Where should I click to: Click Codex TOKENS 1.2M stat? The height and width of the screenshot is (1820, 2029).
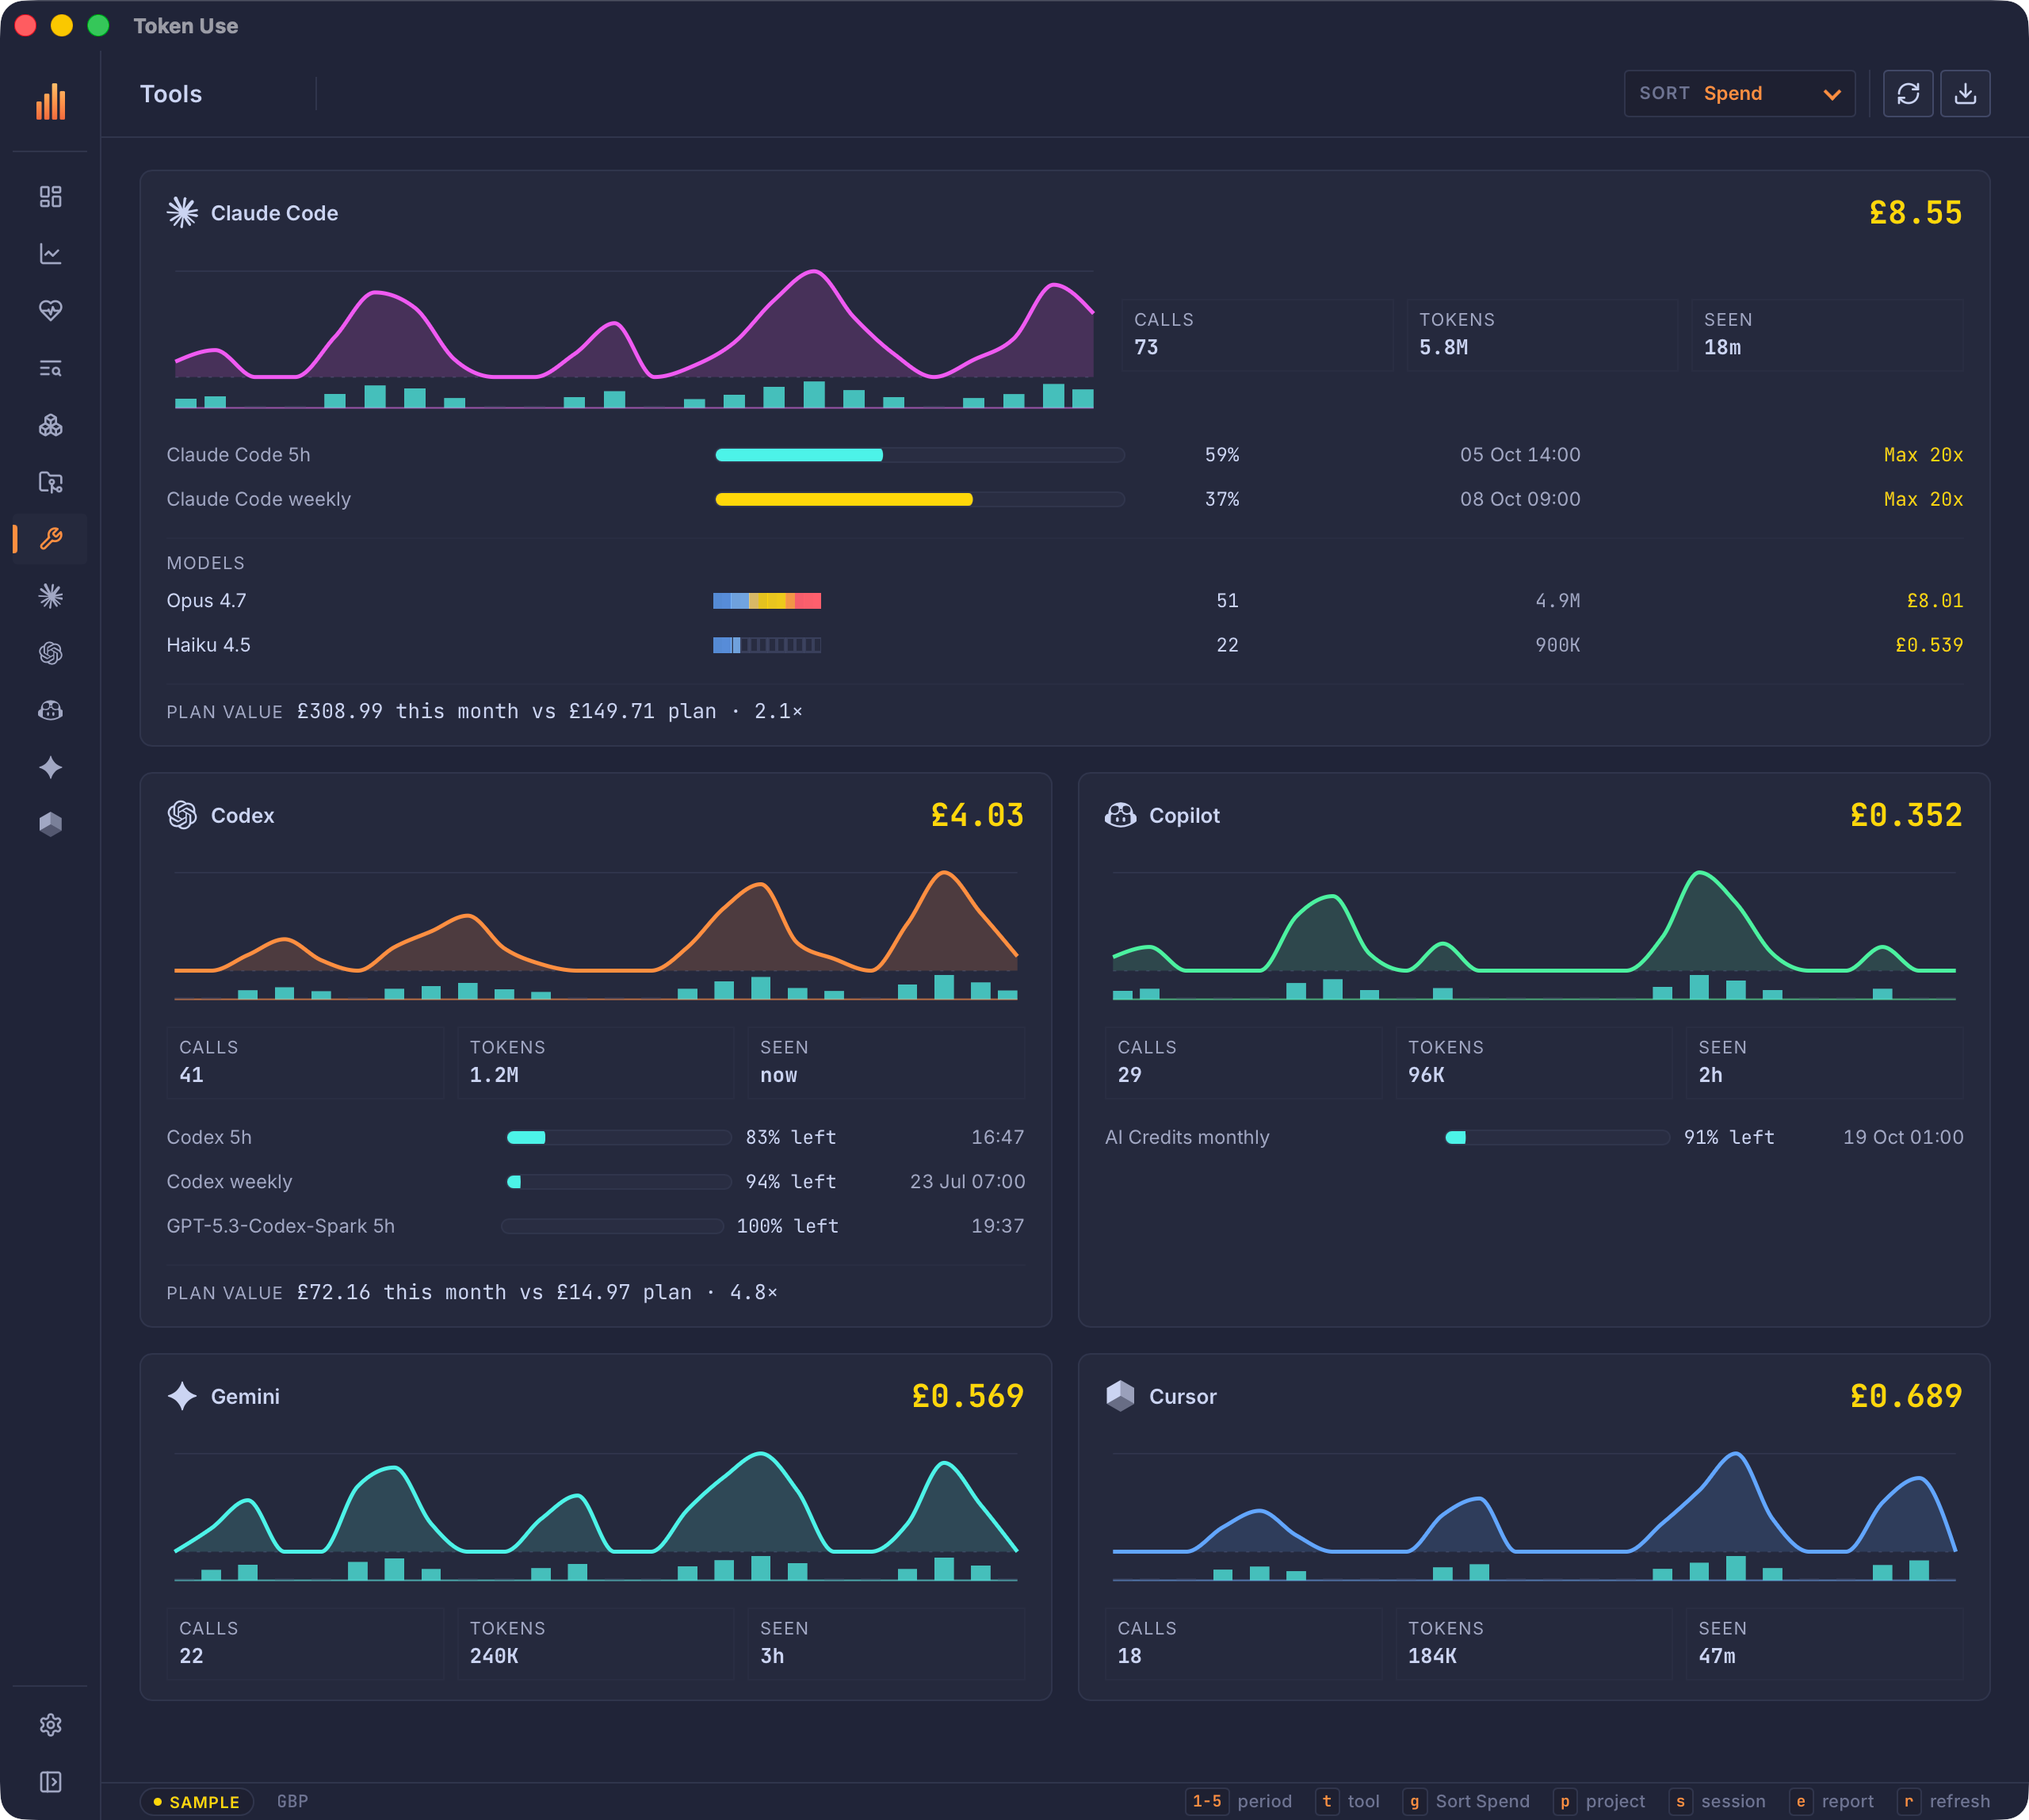(x=596, y=1062)
